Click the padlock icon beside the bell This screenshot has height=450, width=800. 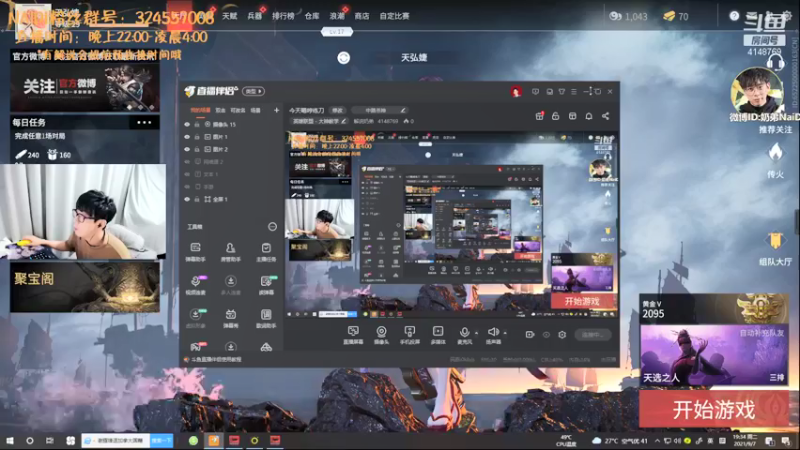pyautogui.click(x=556, y=116)
